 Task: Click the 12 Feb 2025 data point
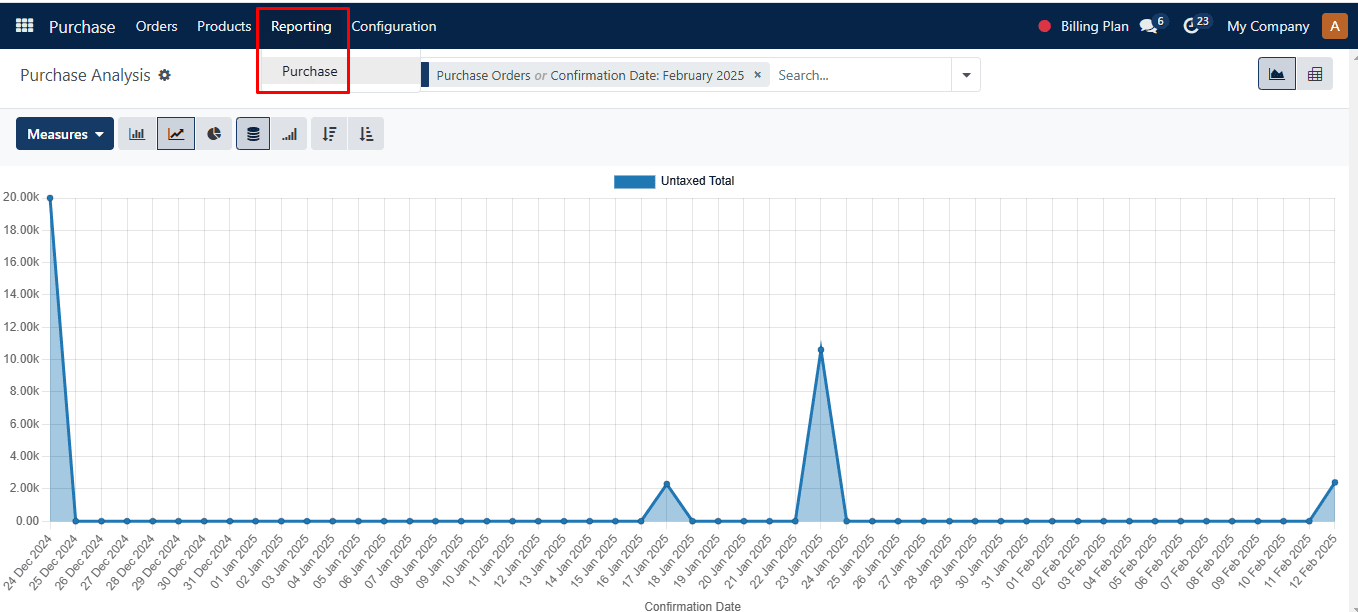[x=1334, y=482]
